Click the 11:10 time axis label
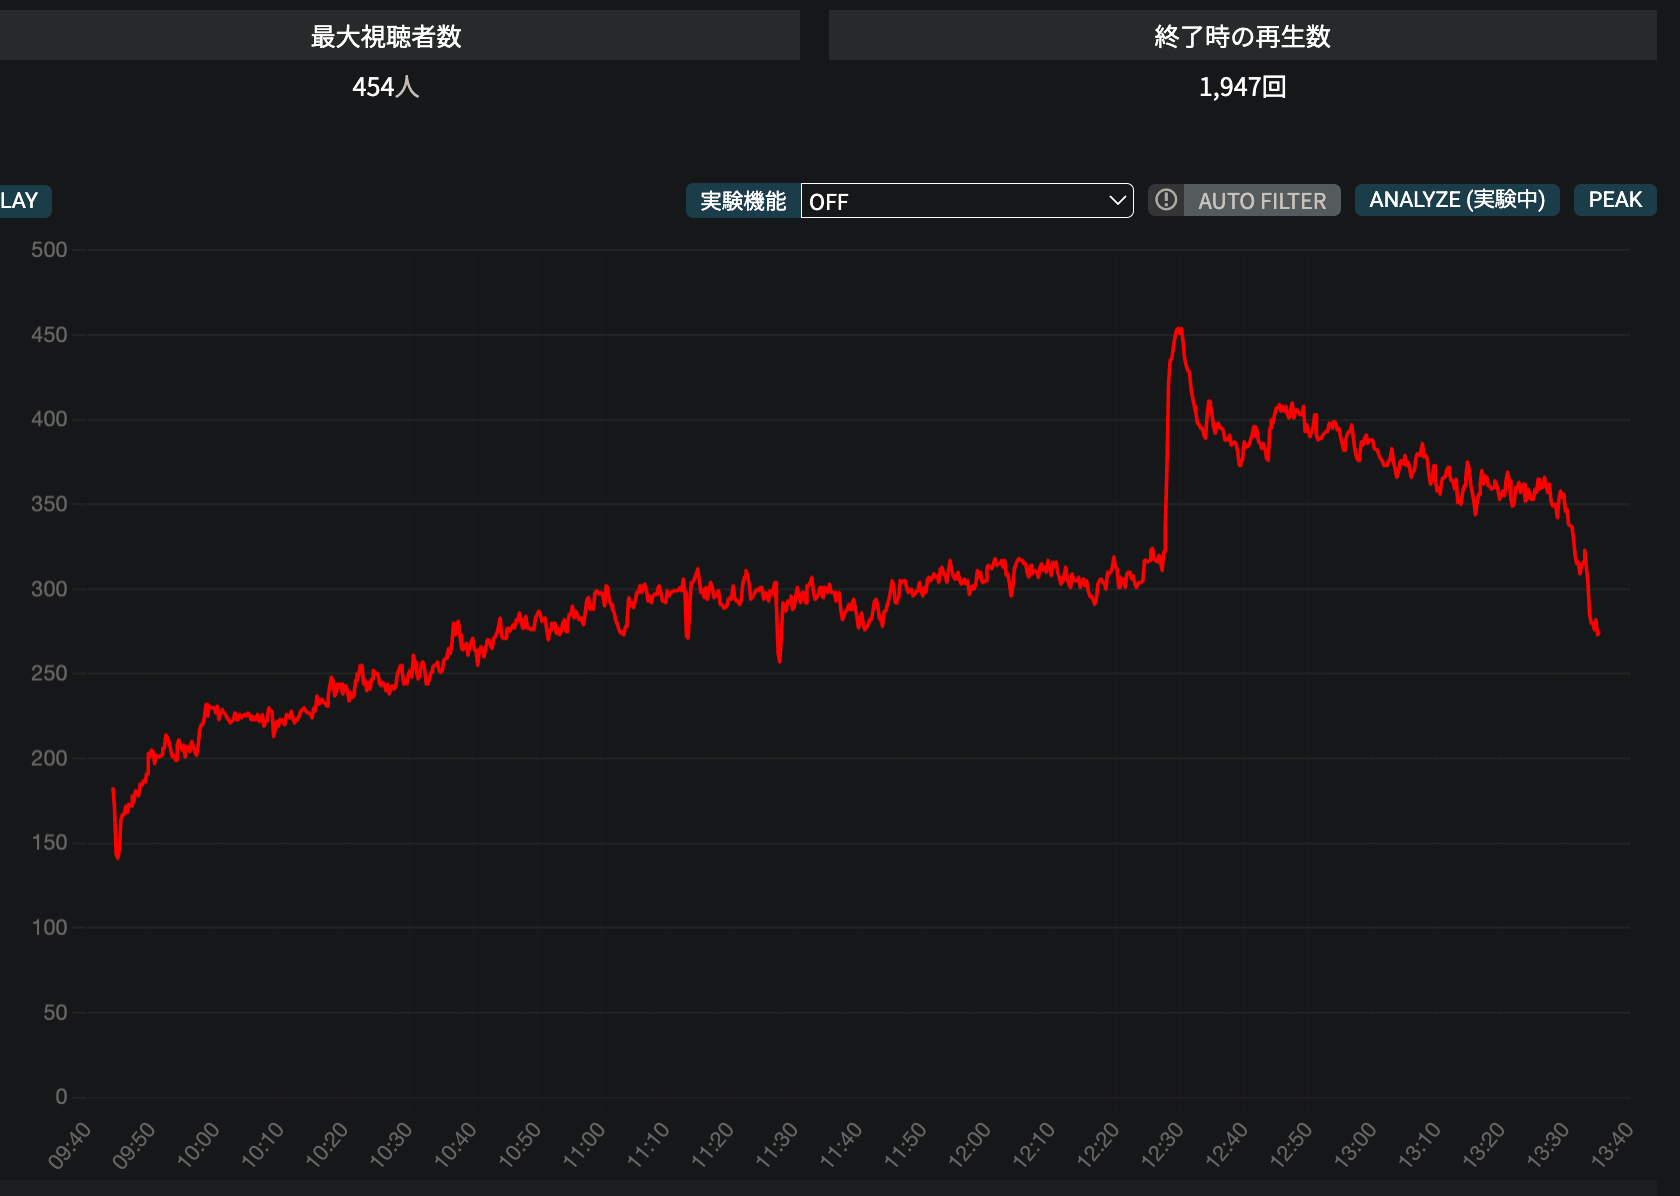Screen dimensions: 1680x1196 click(x=648, y=1145)
